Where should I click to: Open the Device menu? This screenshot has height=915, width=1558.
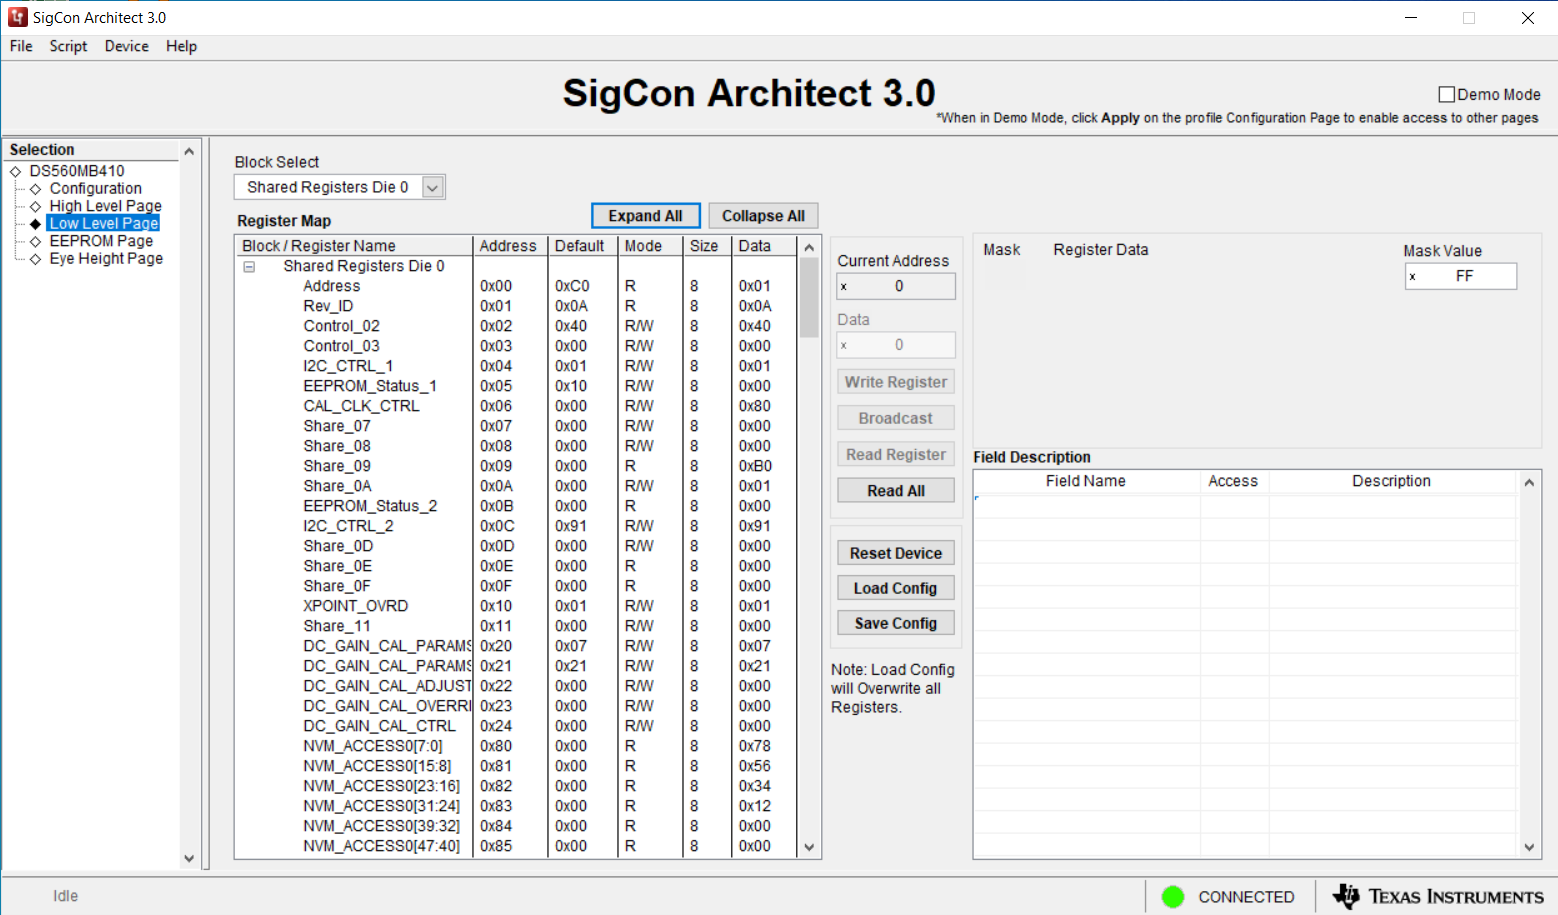(x=126, y=46)
